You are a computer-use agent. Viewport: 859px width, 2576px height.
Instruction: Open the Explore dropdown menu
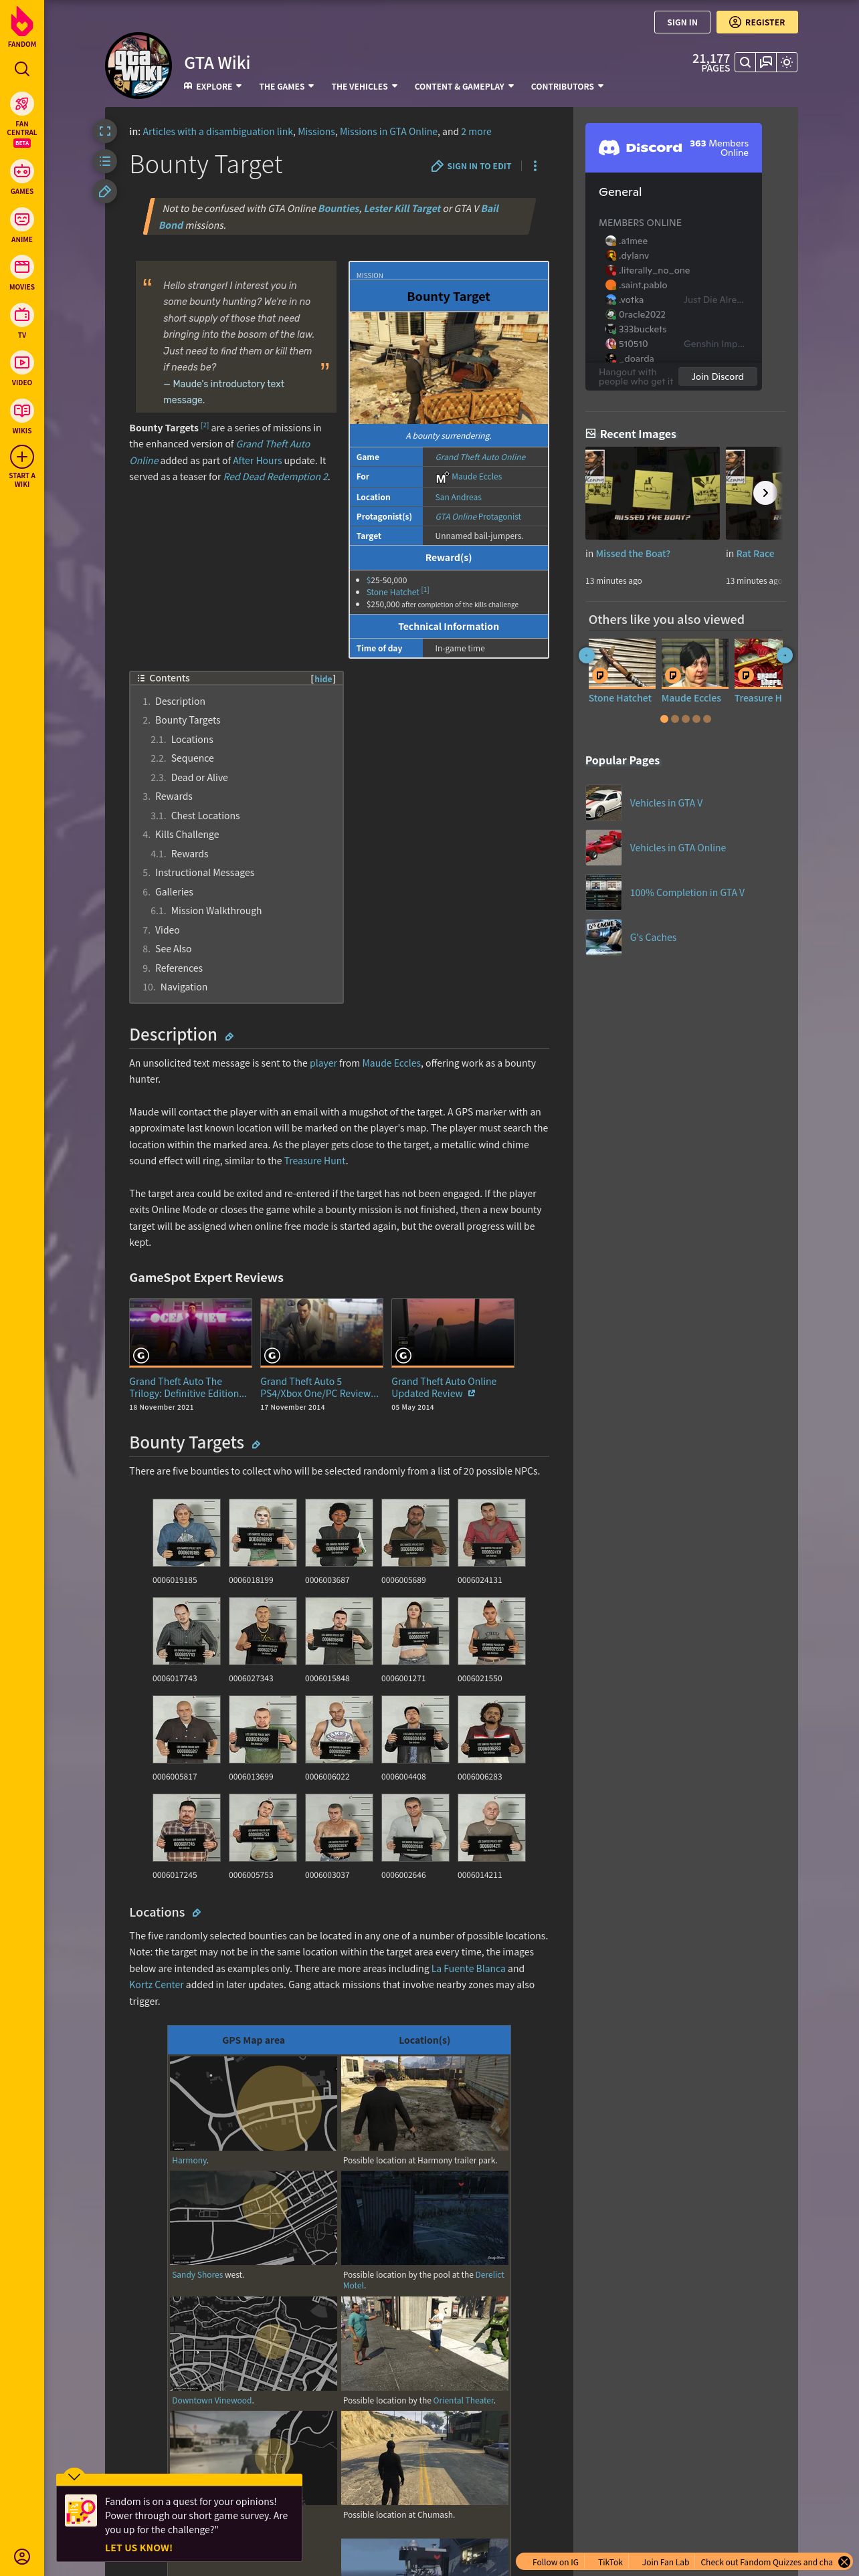(213, 87)
